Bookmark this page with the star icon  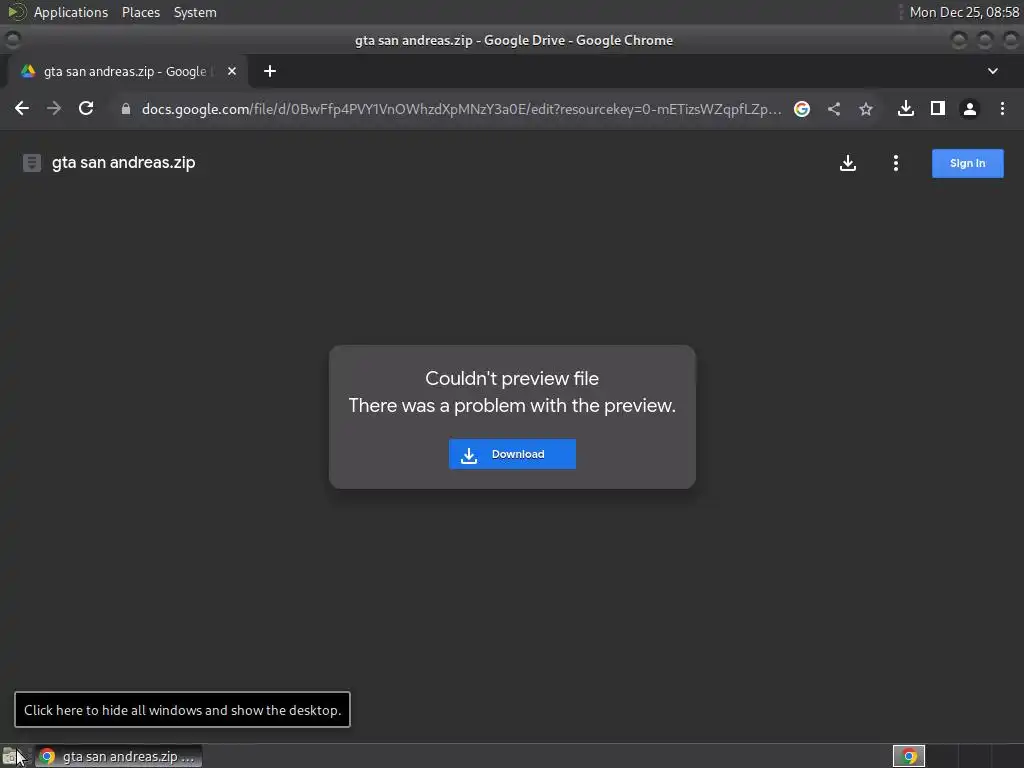pyautogui.click(x=866, y=109)
